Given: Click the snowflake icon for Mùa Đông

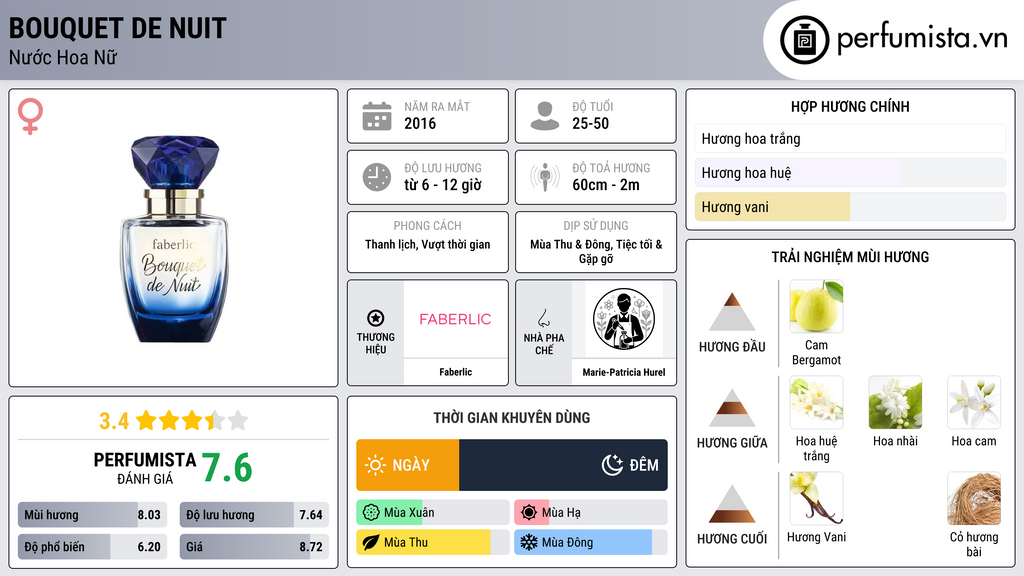Looking at the screenshot, I should pyautogui.click(x=529, y=542).
